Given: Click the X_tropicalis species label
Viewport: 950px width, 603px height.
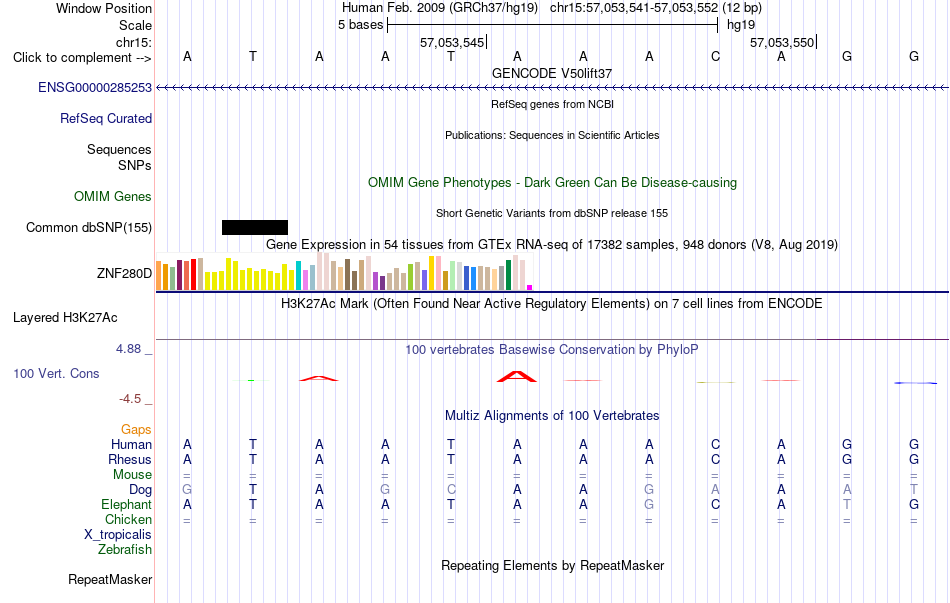Looking at the screenshot, I should [x=118, y=535].
